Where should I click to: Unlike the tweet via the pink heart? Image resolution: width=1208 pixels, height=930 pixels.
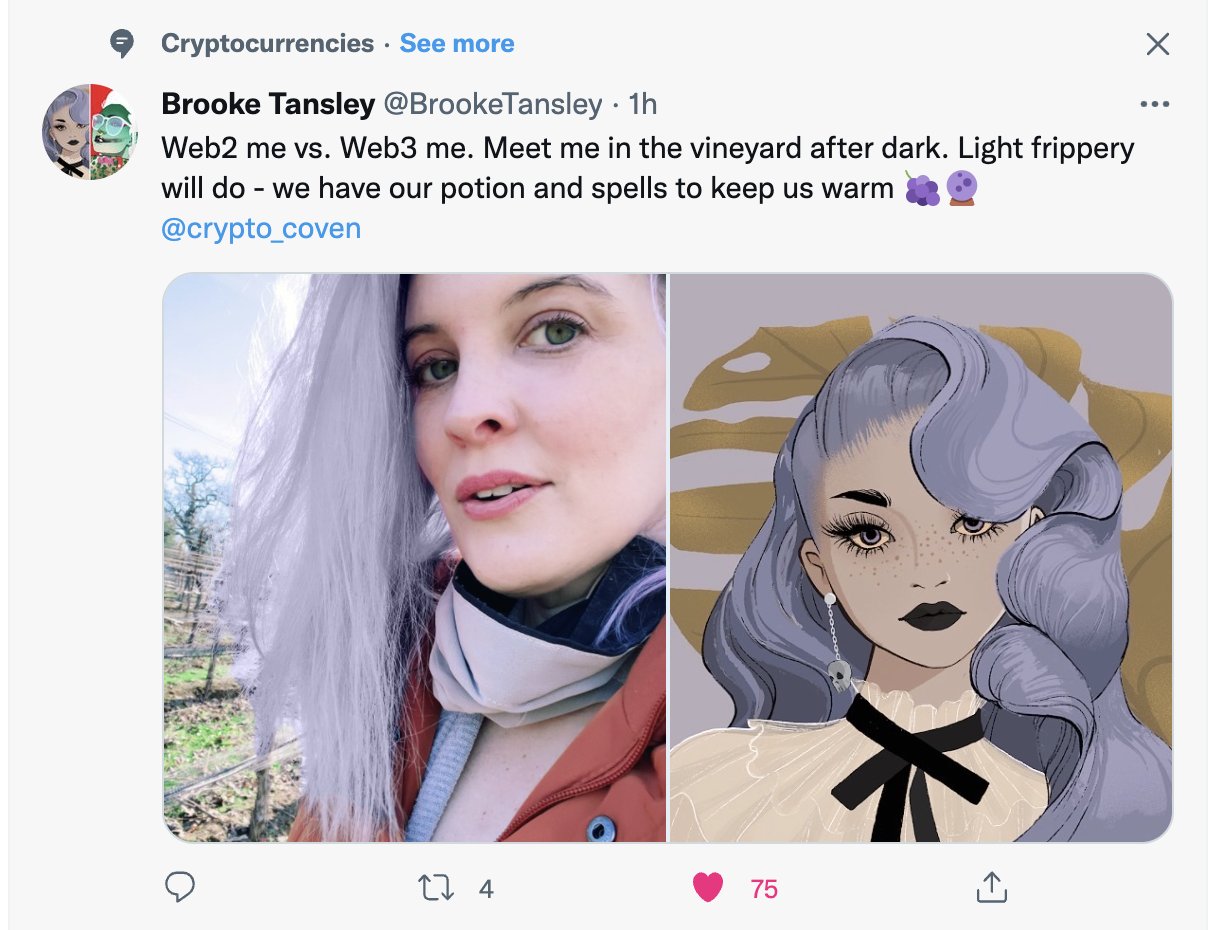click(708, 887)
